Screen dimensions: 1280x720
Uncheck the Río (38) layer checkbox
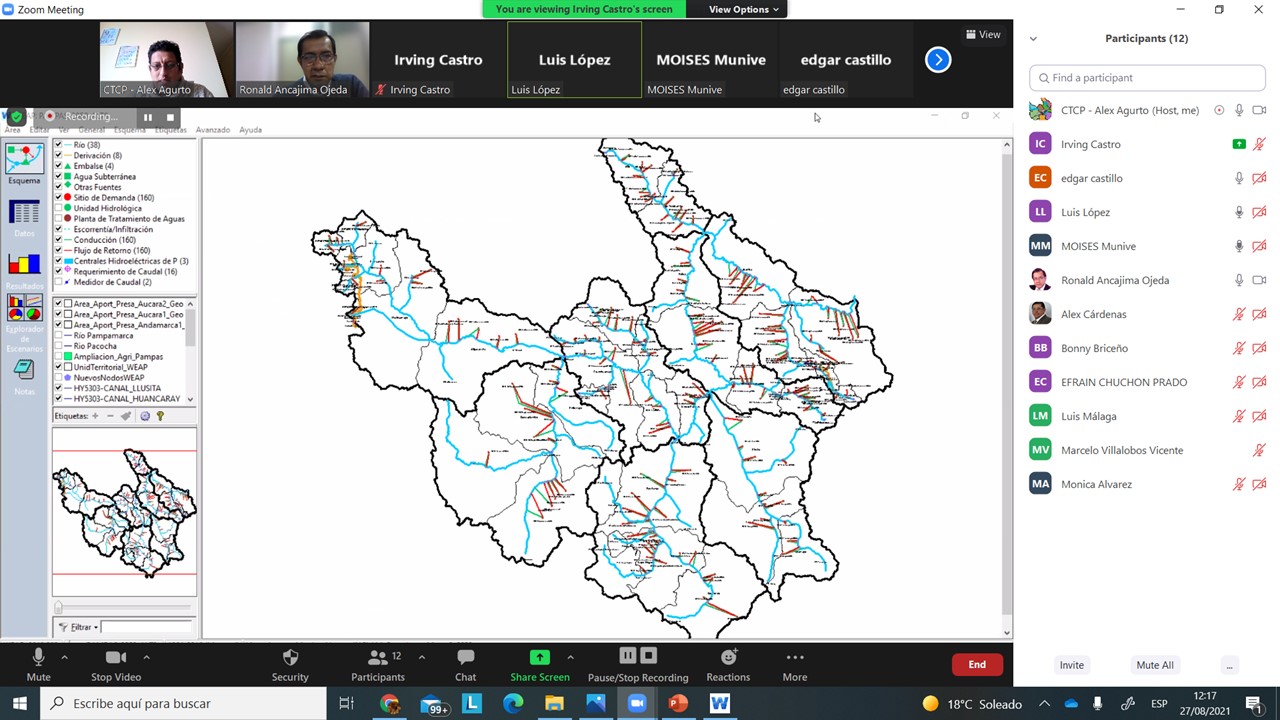[x=59, y=145]
